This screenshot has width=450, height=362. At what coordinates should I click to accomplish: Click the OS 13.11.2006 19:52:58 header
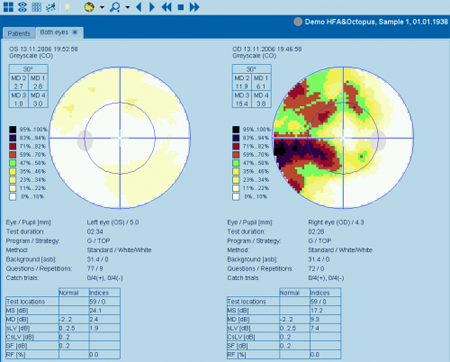click(x=44, y=49)
